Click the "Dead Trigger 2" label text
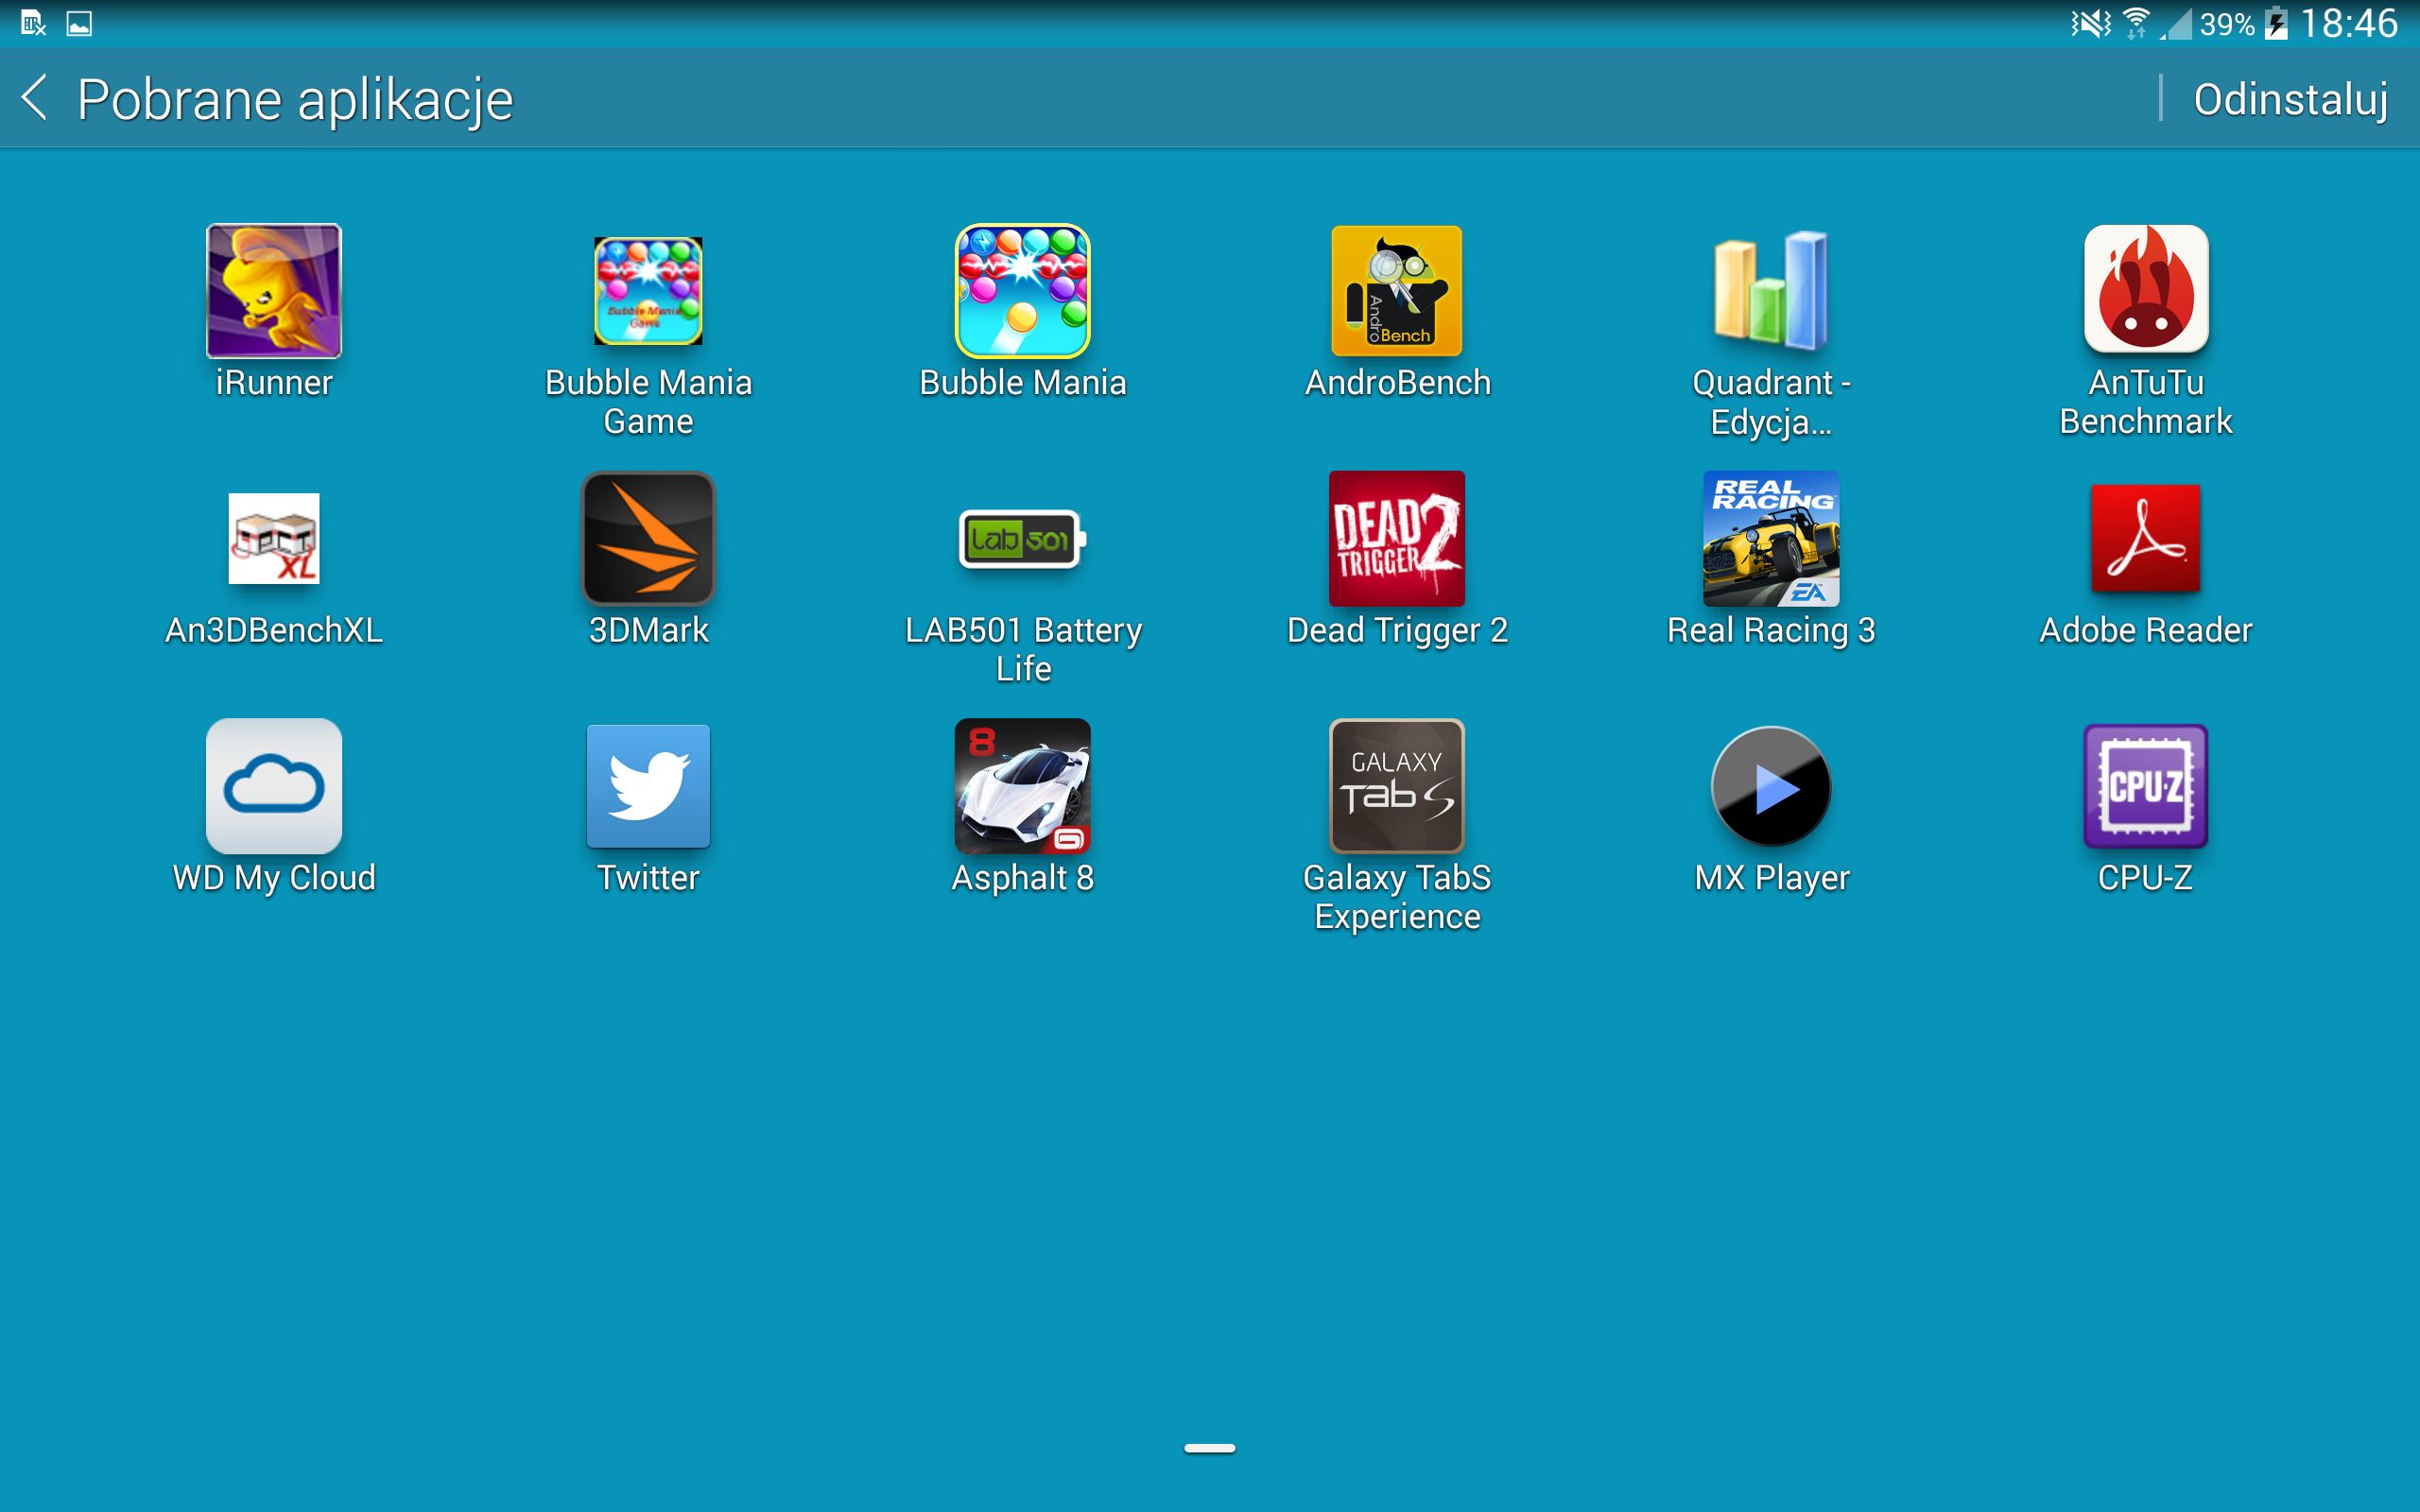Screen dimensions: 2420x1512 (x=1397, y=630)
